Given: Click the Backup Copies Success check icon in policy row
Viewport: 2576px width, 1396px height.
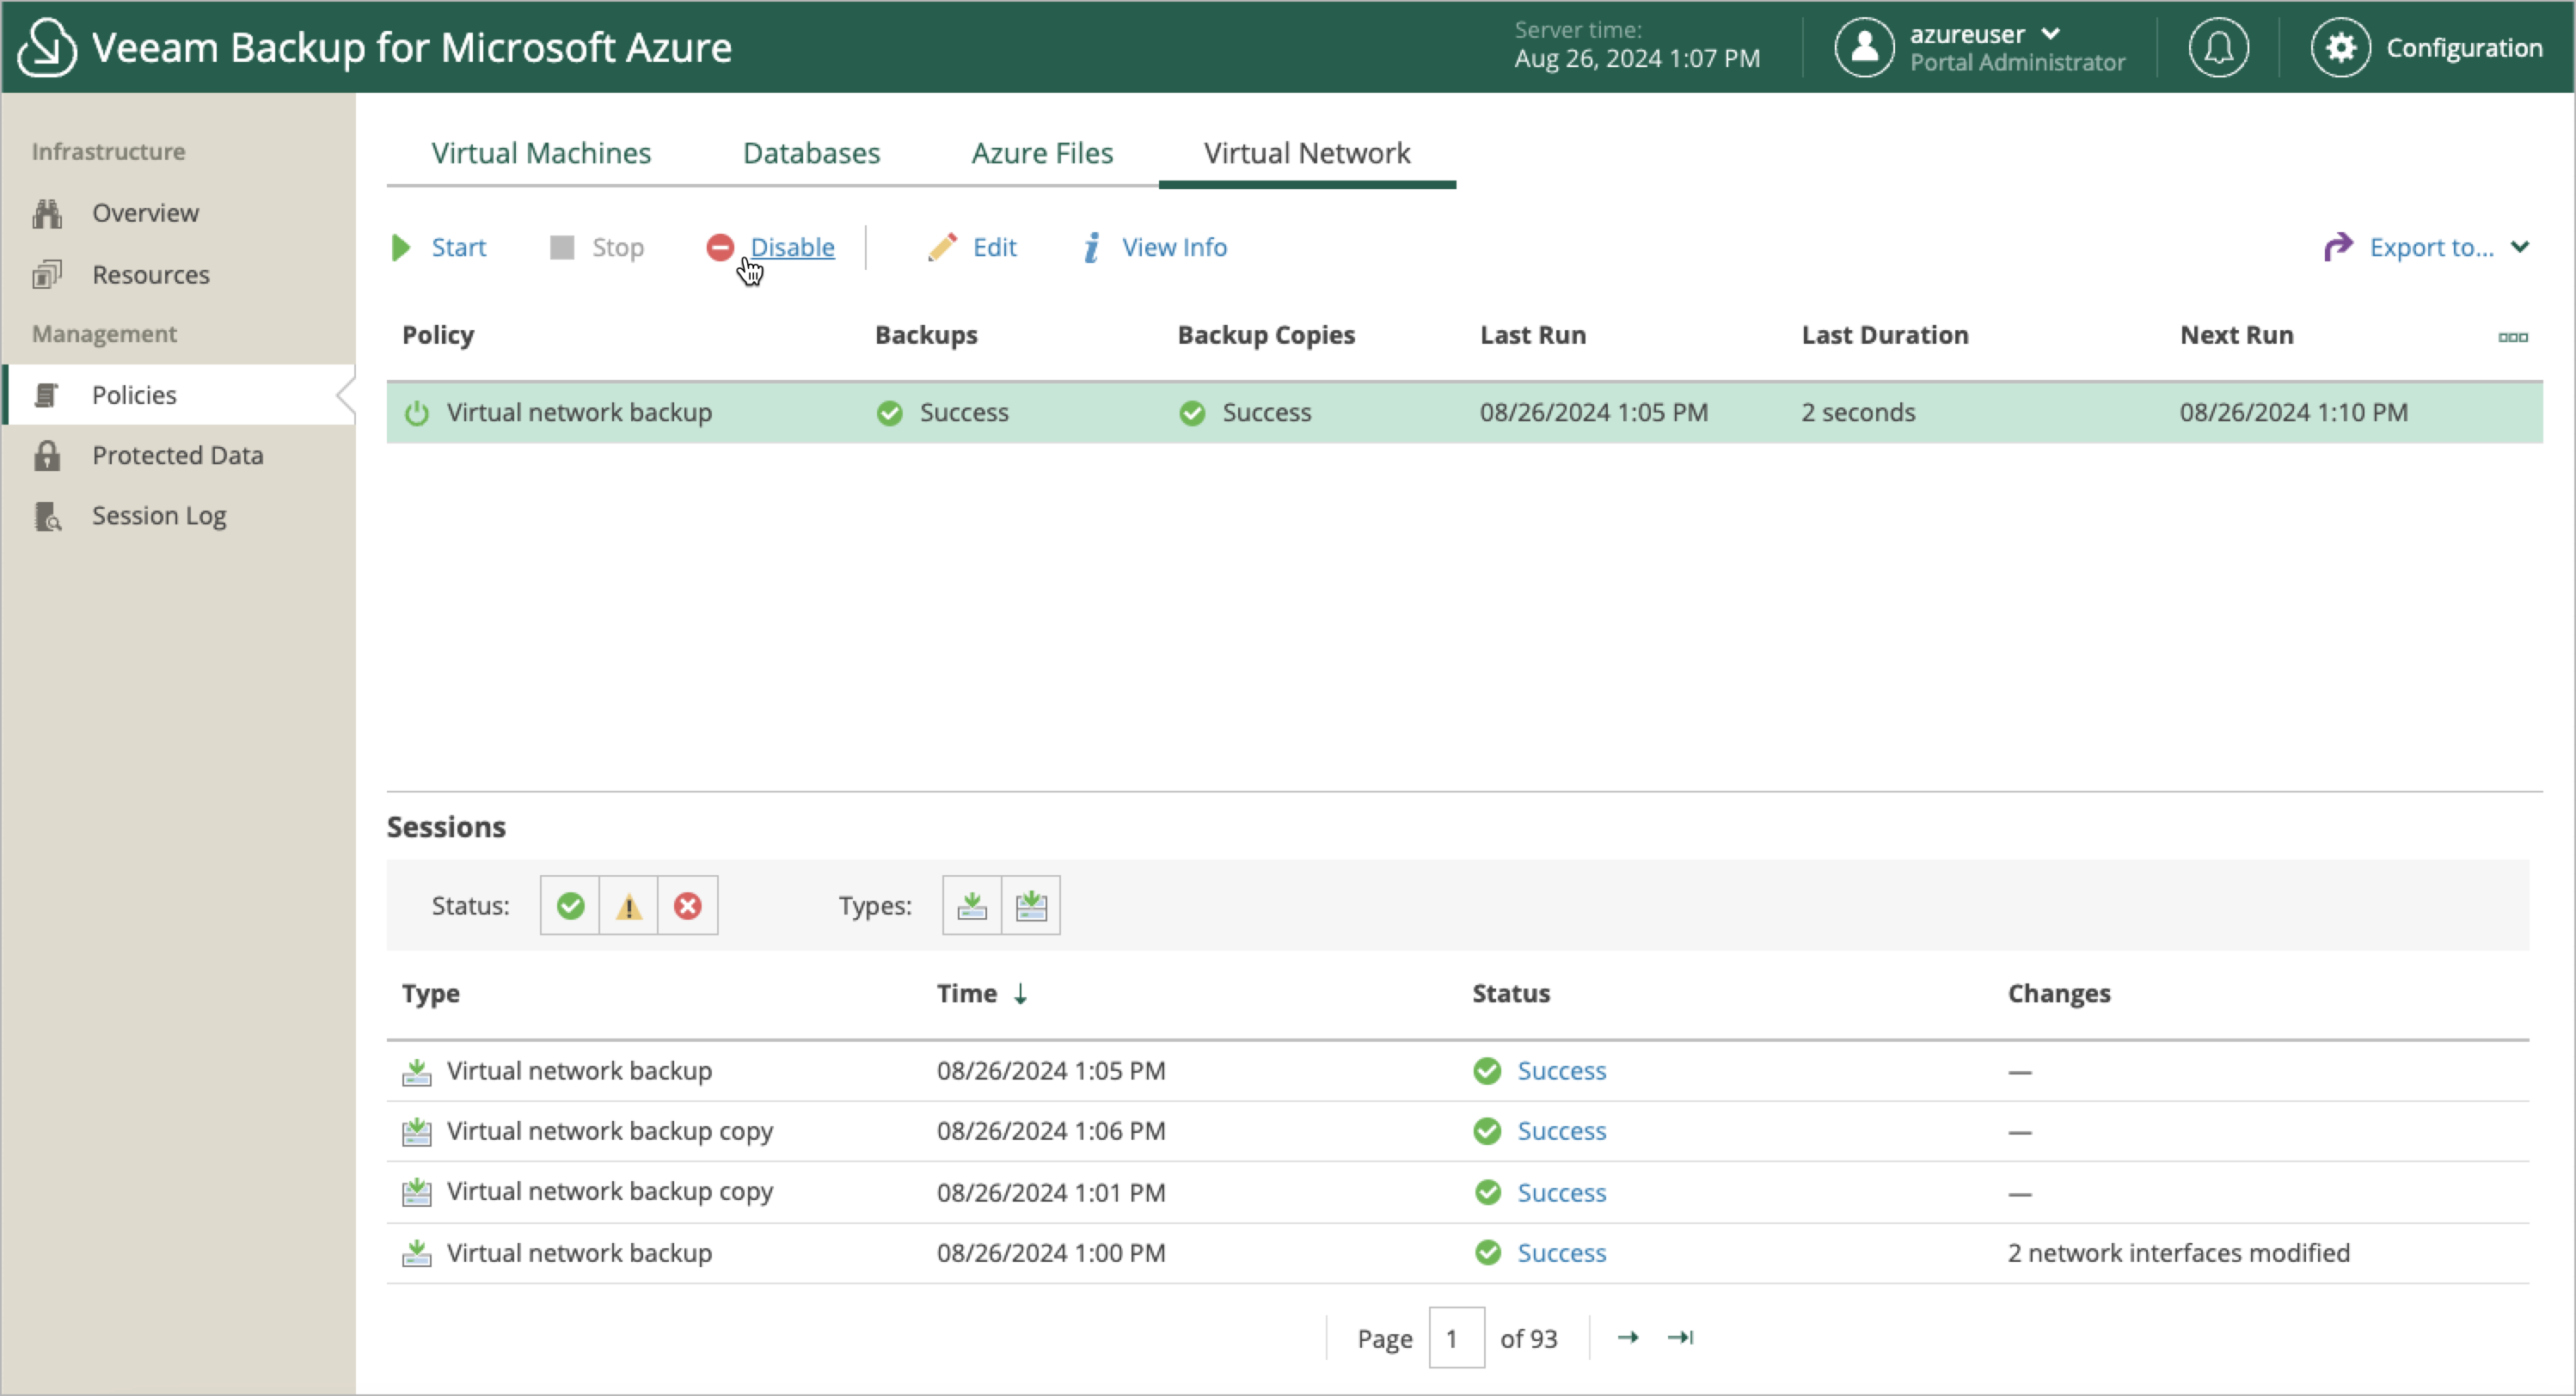Looking at the screenshot, I should pos(1192,413).
